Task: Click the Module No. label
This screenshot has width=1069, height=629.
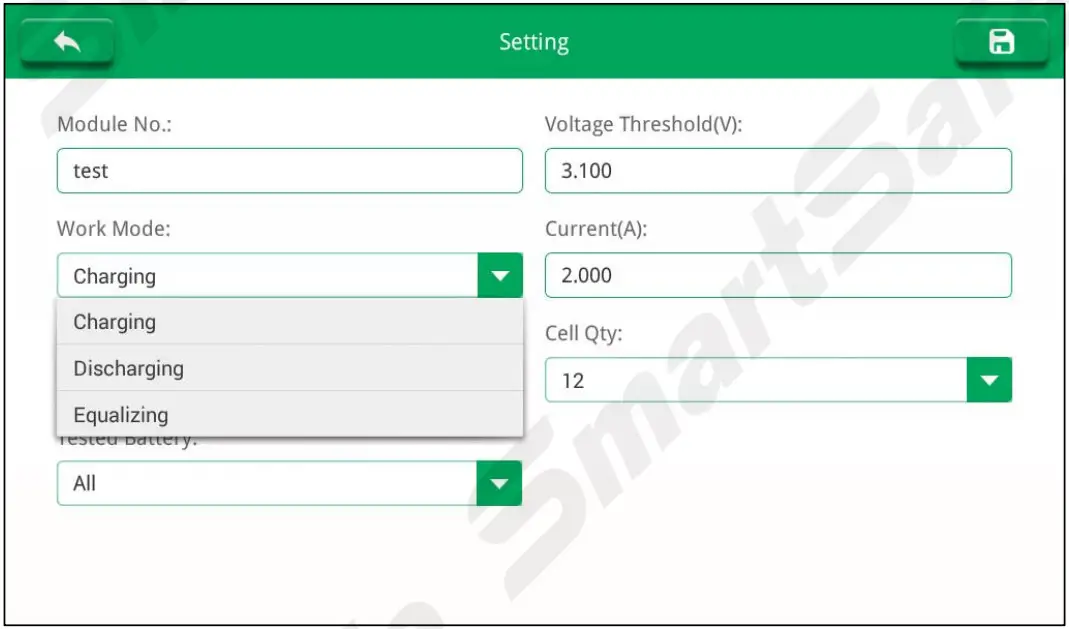Action: [x=115, y=125]
